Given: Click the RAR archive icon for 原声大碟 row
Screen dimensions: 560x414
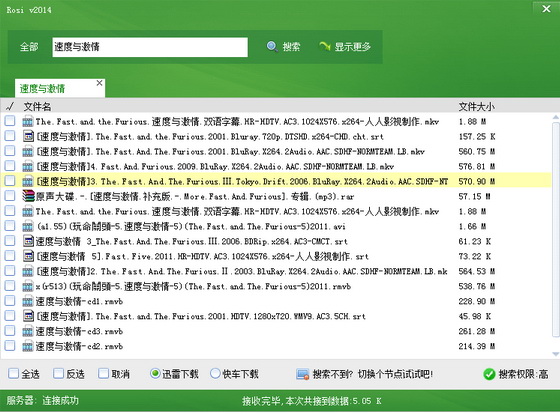Looking at the screenshot, I should point(28,196).
